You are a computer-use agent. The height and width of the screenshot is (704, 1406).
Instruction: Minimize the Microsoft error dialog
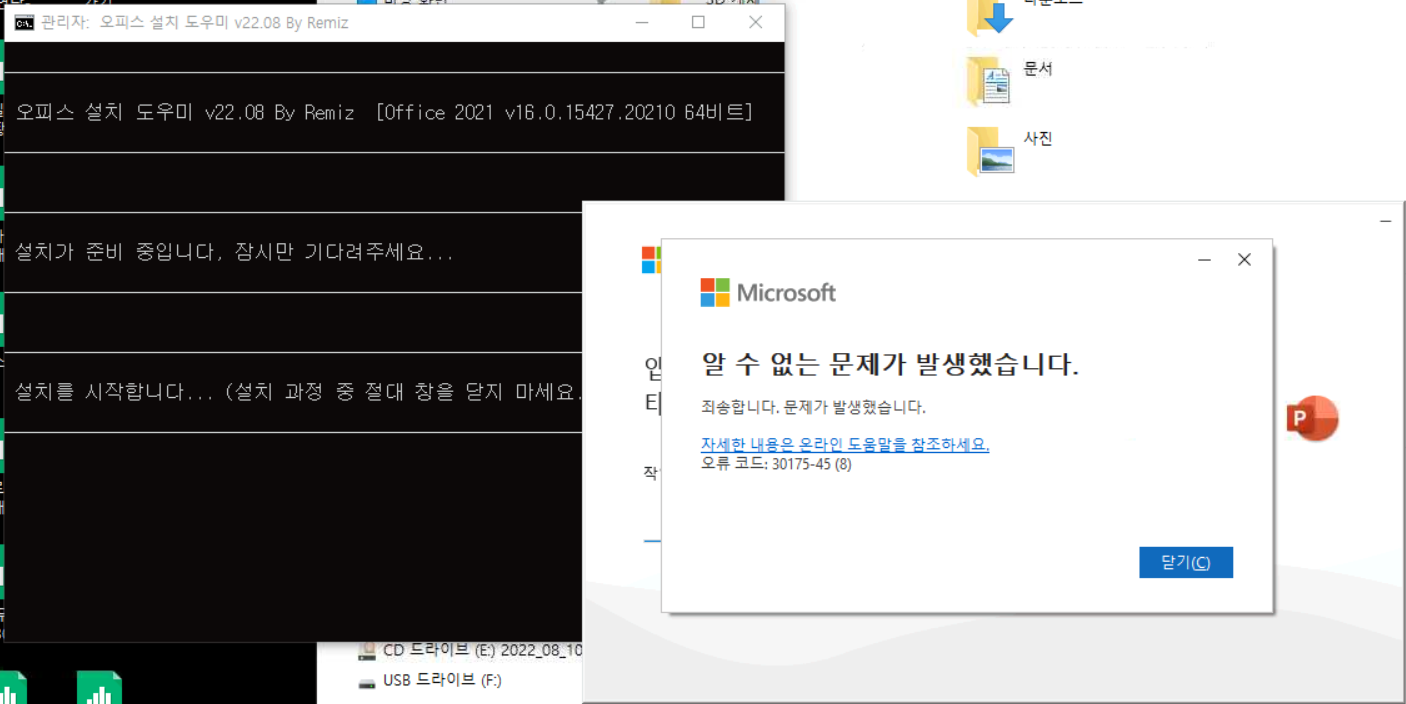1205,260
